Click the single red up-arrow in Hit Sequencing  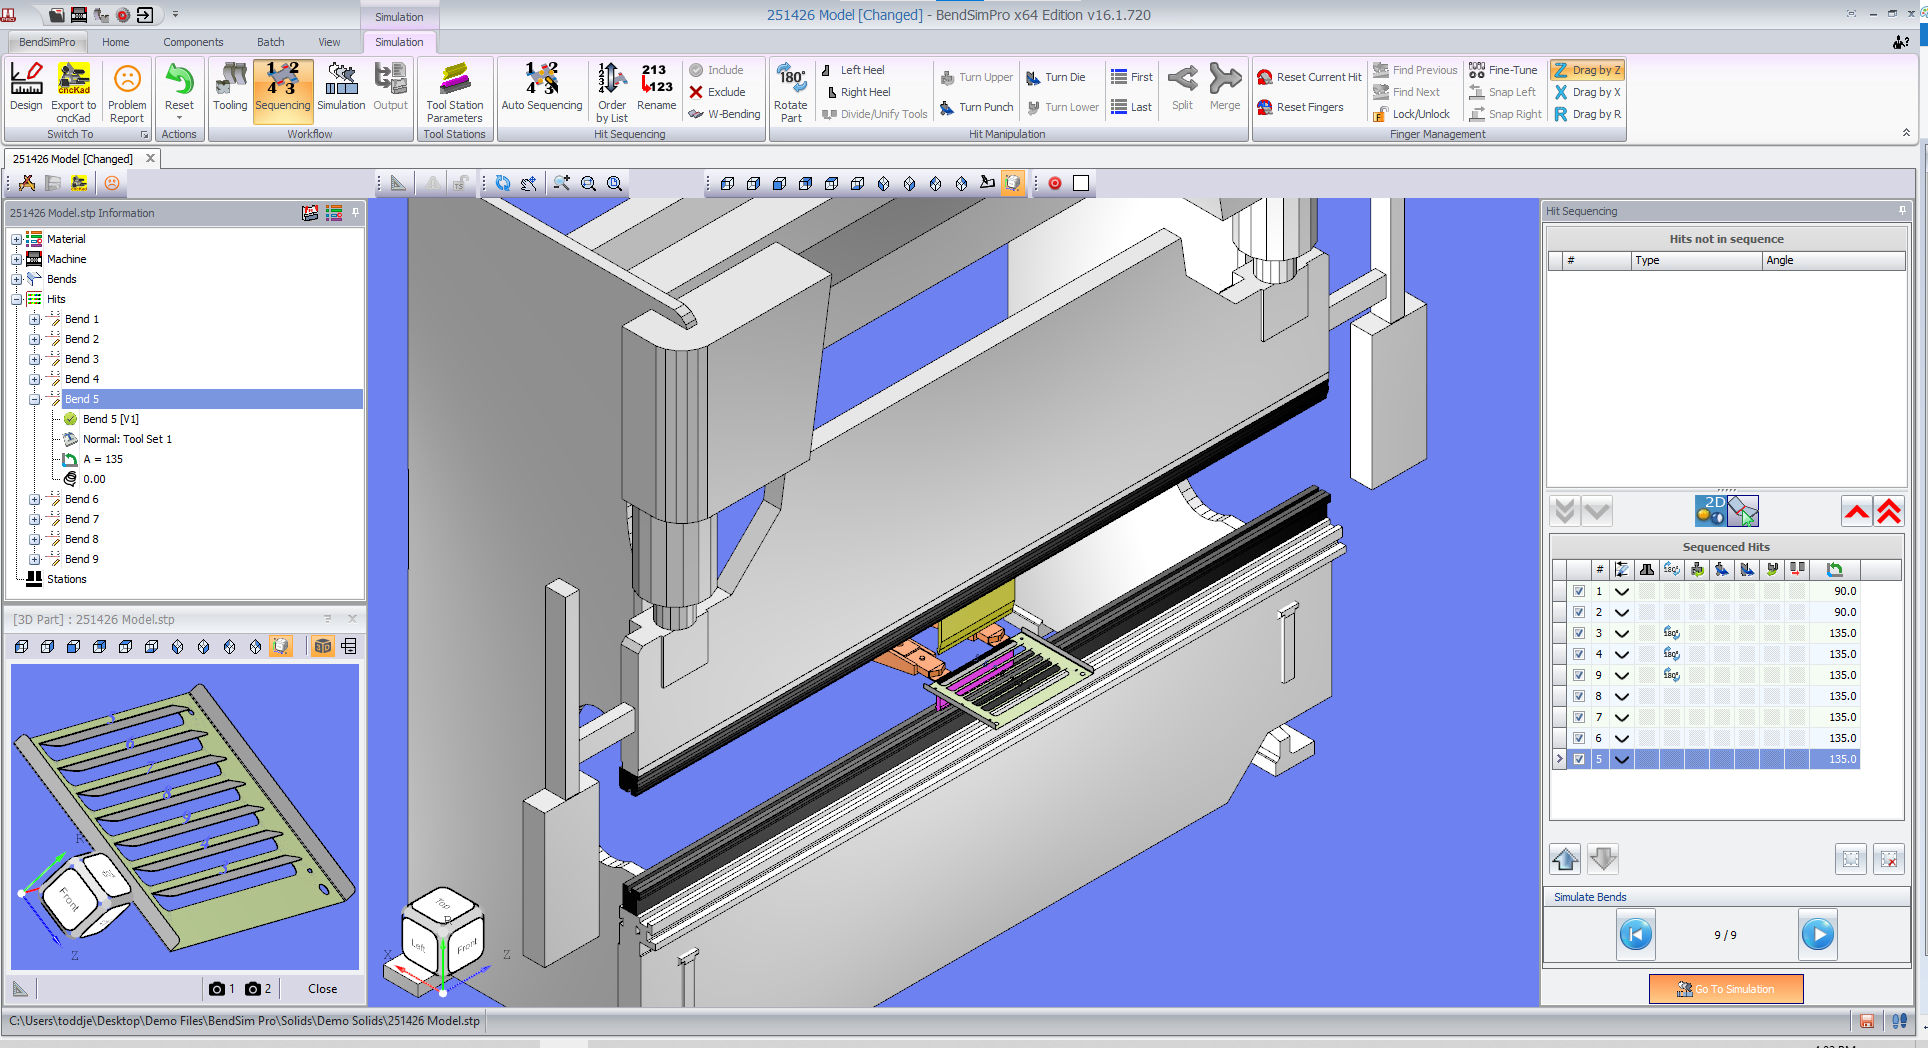coord(1857,512)
